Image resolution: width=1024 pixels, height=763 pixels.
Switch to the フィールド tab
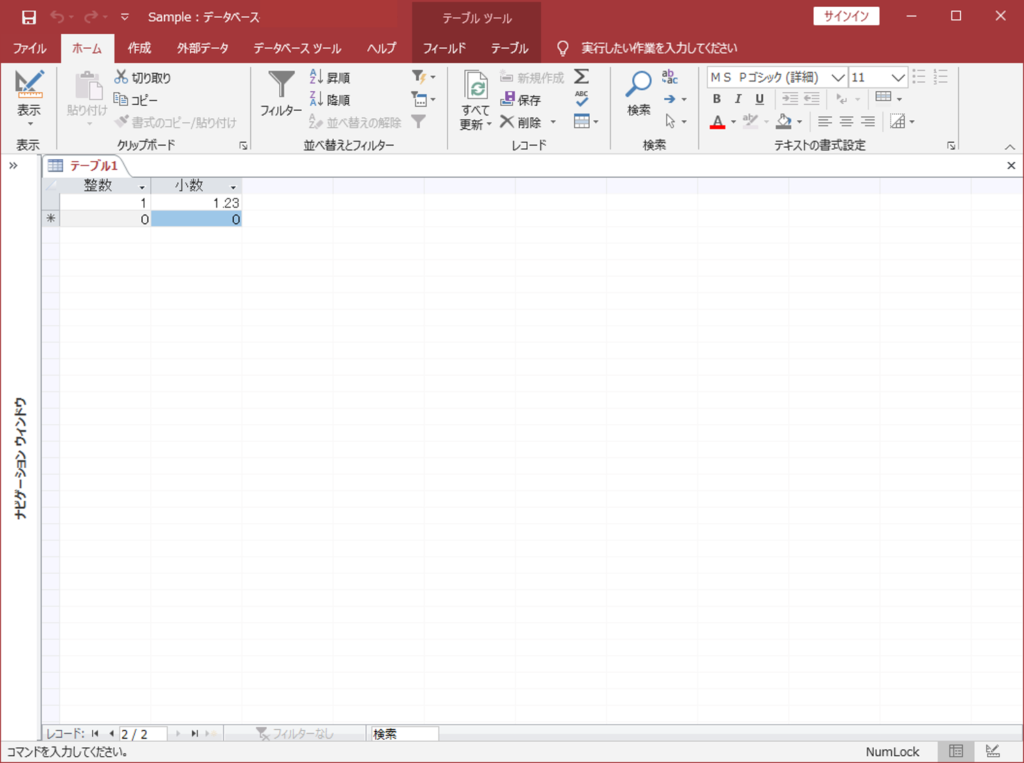click(x=444, y=48)
